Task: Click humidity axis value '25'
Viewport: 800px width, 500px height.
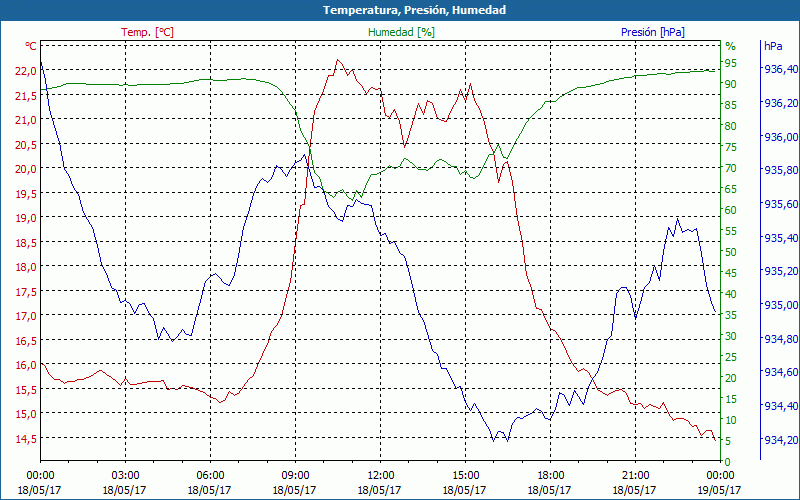Action: (x=731, y=357)
